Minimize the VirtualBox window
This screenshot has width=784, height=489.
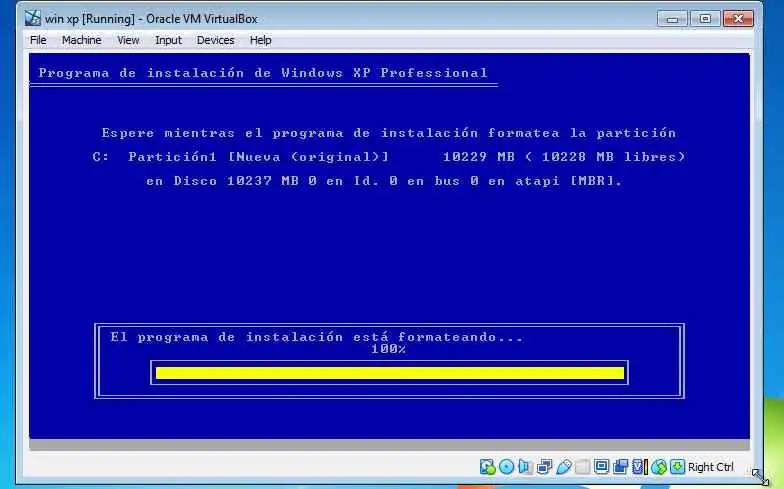(x=672, y=19)
